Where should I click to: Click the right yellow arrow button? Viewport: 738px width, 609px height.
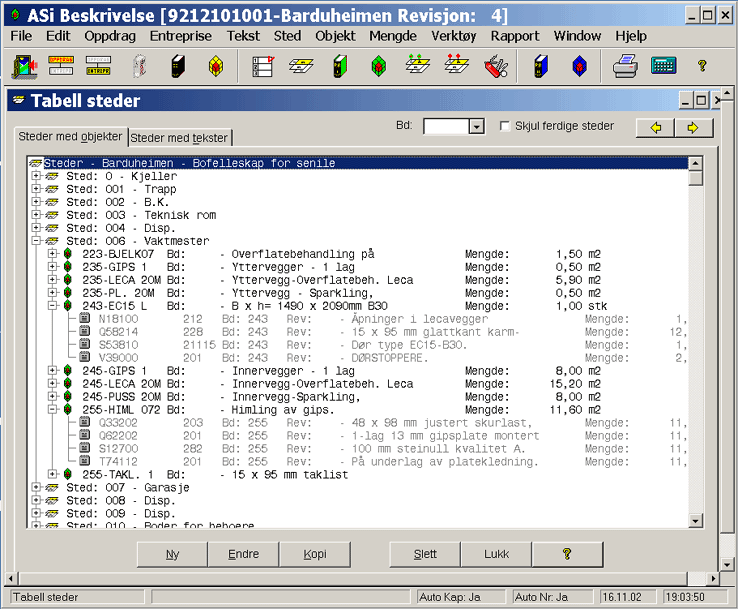click(x=694, y=128)
